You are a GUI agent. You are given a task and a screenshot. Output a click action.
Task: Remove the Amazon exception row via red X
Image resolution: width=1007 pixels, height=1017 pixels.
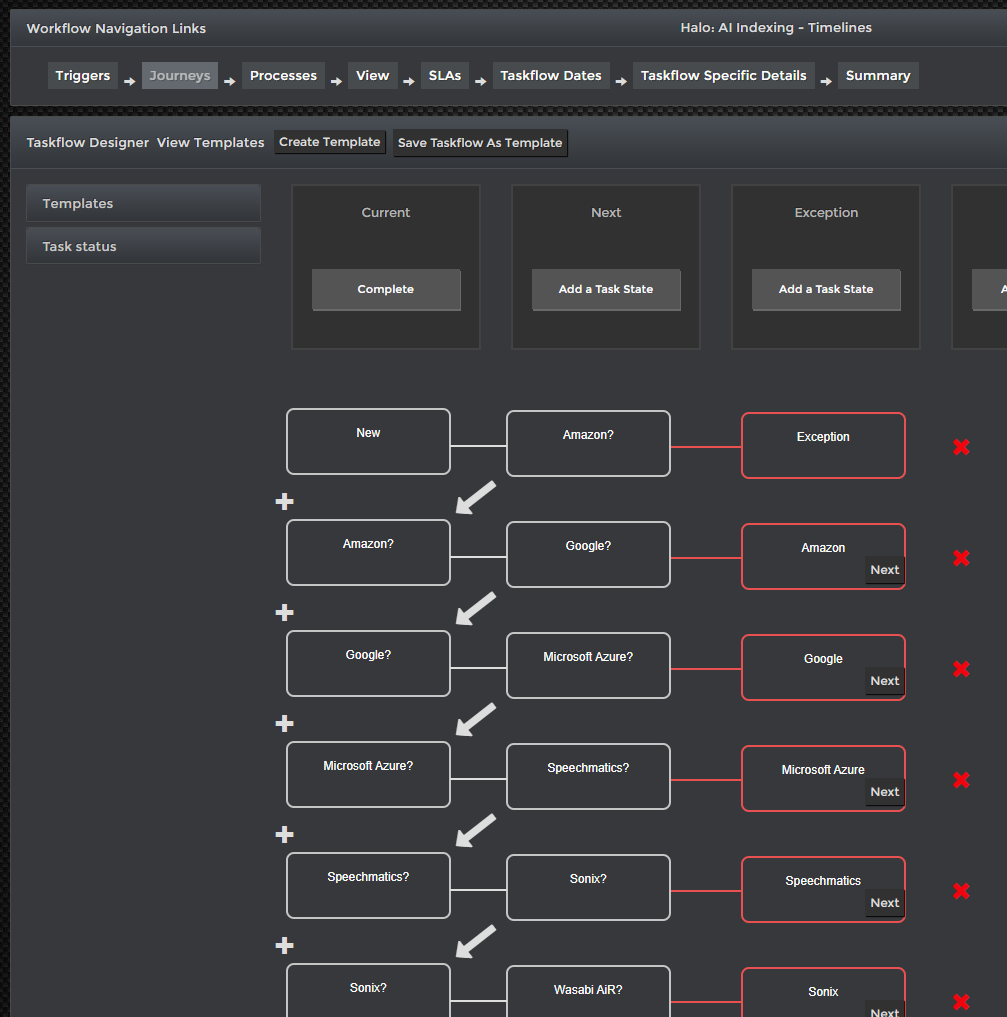coord(961,558)
